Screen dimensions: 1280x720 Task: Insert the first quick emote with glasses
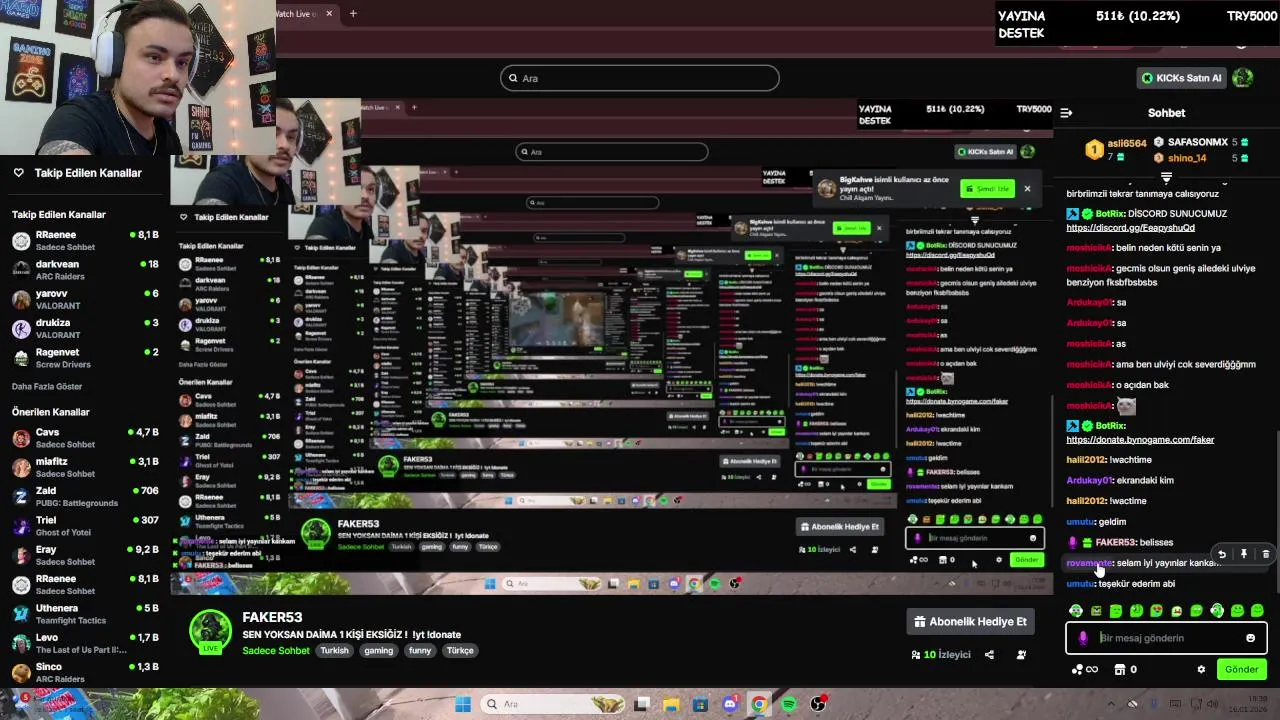[x=1076, y=611]
